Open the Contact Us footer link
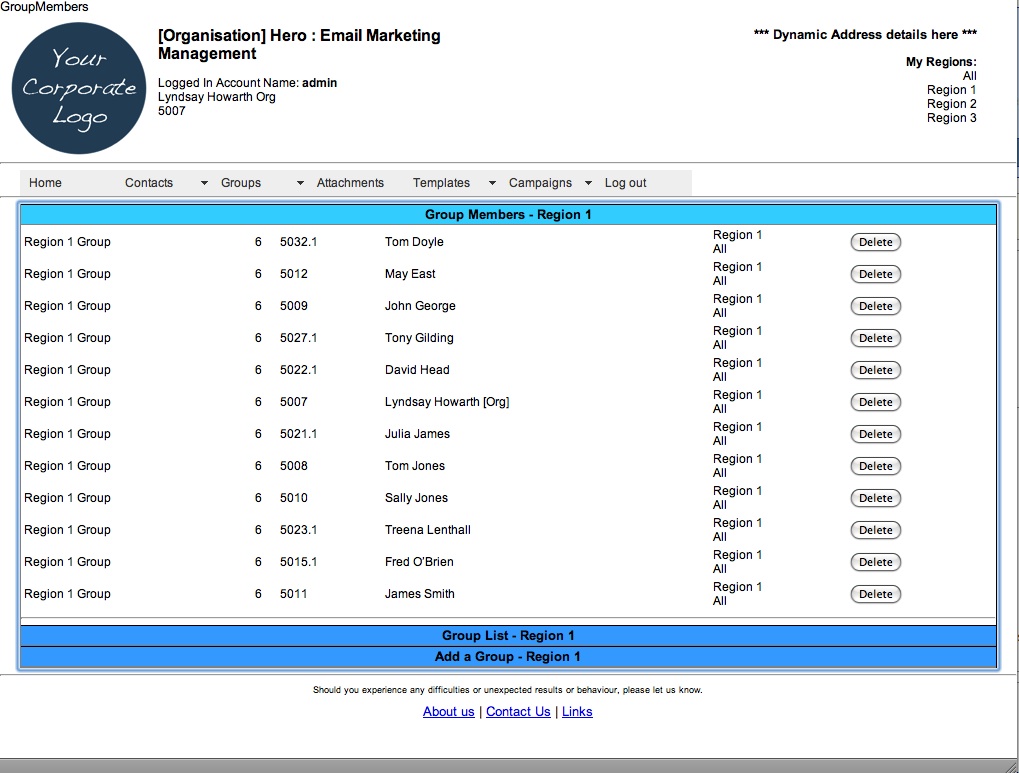The image size is (1019, 773). click(x=518, y=712)
